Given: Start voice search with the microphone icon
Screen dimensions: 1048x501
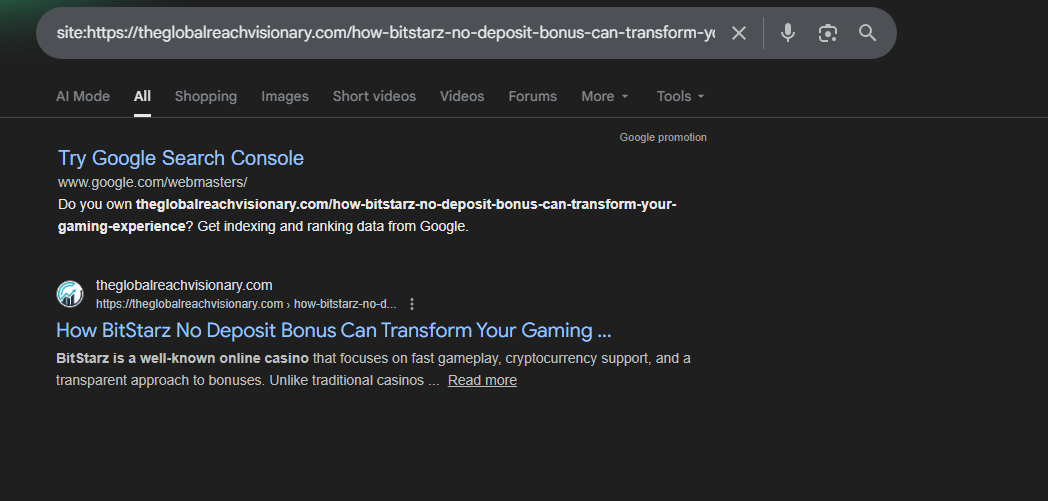Looking at the screenshot, I should pyautogui.click(x=788, y=33).
